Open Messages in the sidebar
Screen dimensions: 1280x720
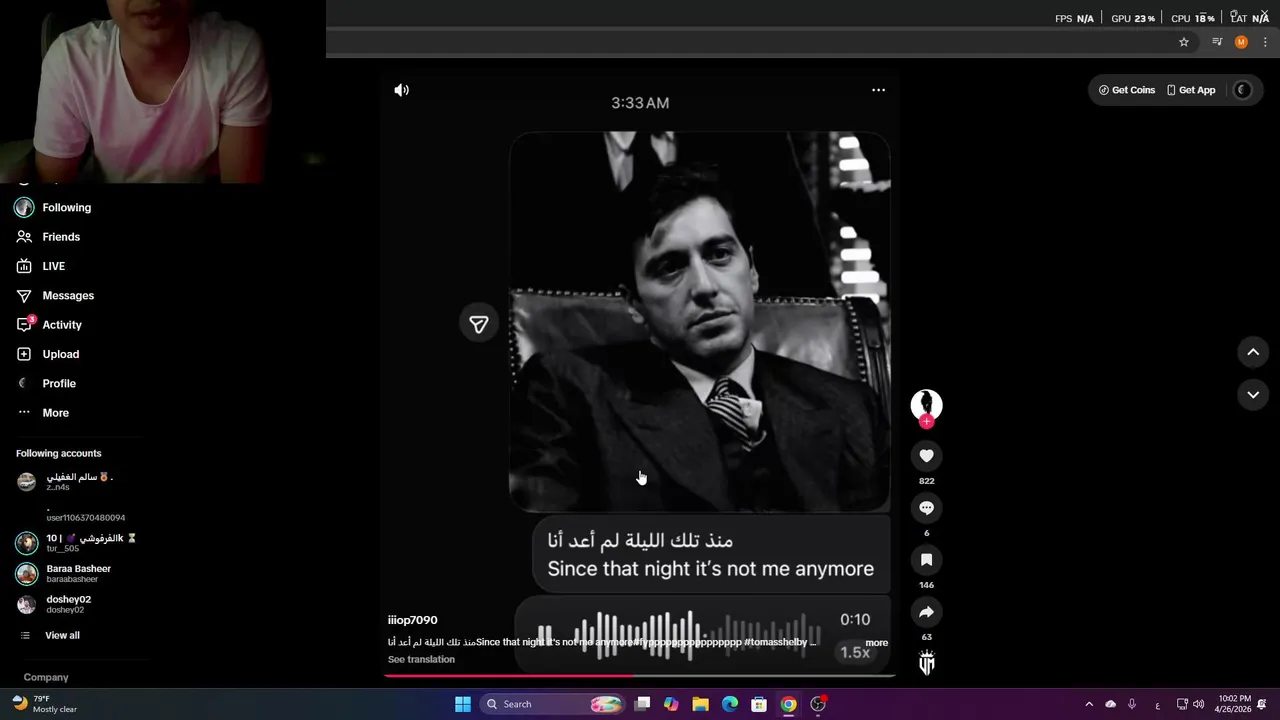(x=55, y=296)
